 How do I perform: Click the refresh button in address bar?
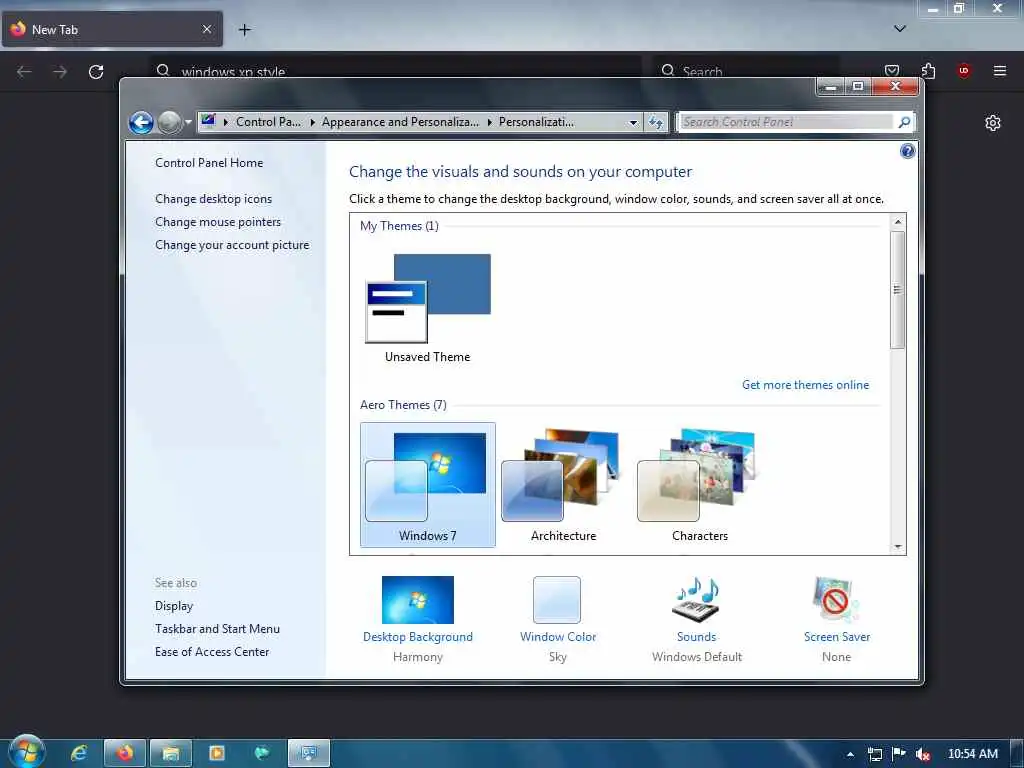656,122
